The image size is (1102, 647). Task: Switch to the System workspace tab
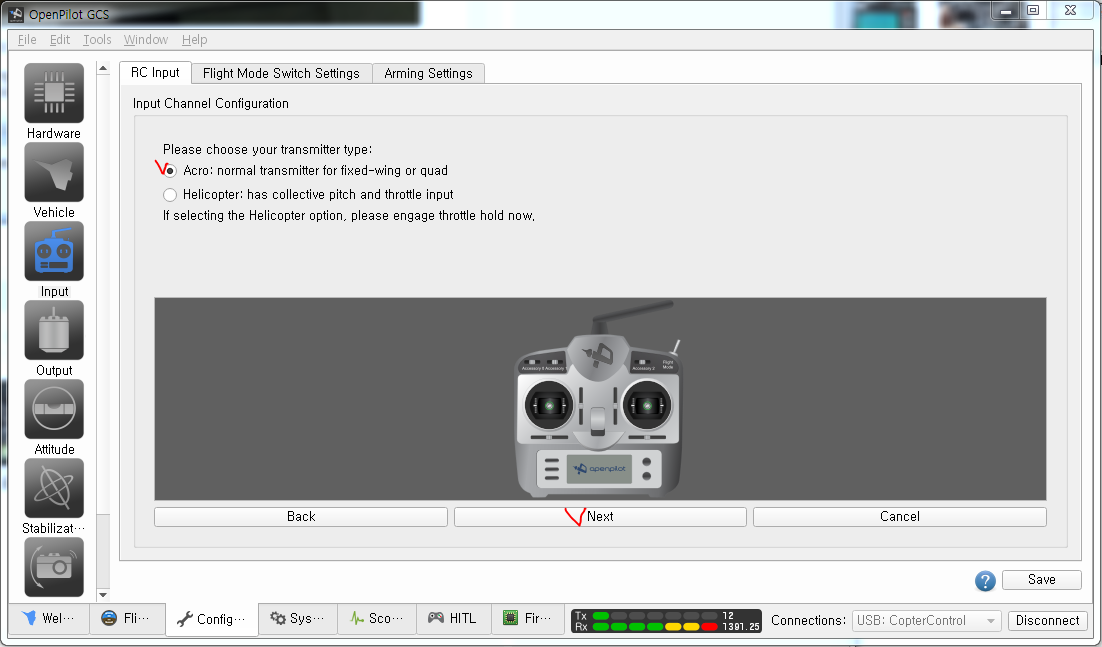tap(297, 618)
